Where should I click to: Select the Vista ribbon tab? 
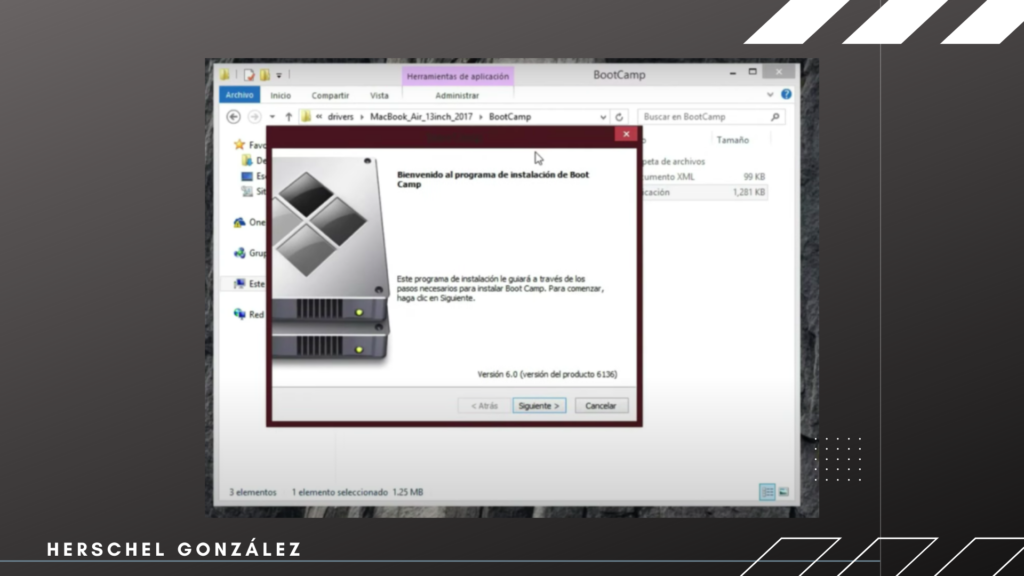point(379,95)
